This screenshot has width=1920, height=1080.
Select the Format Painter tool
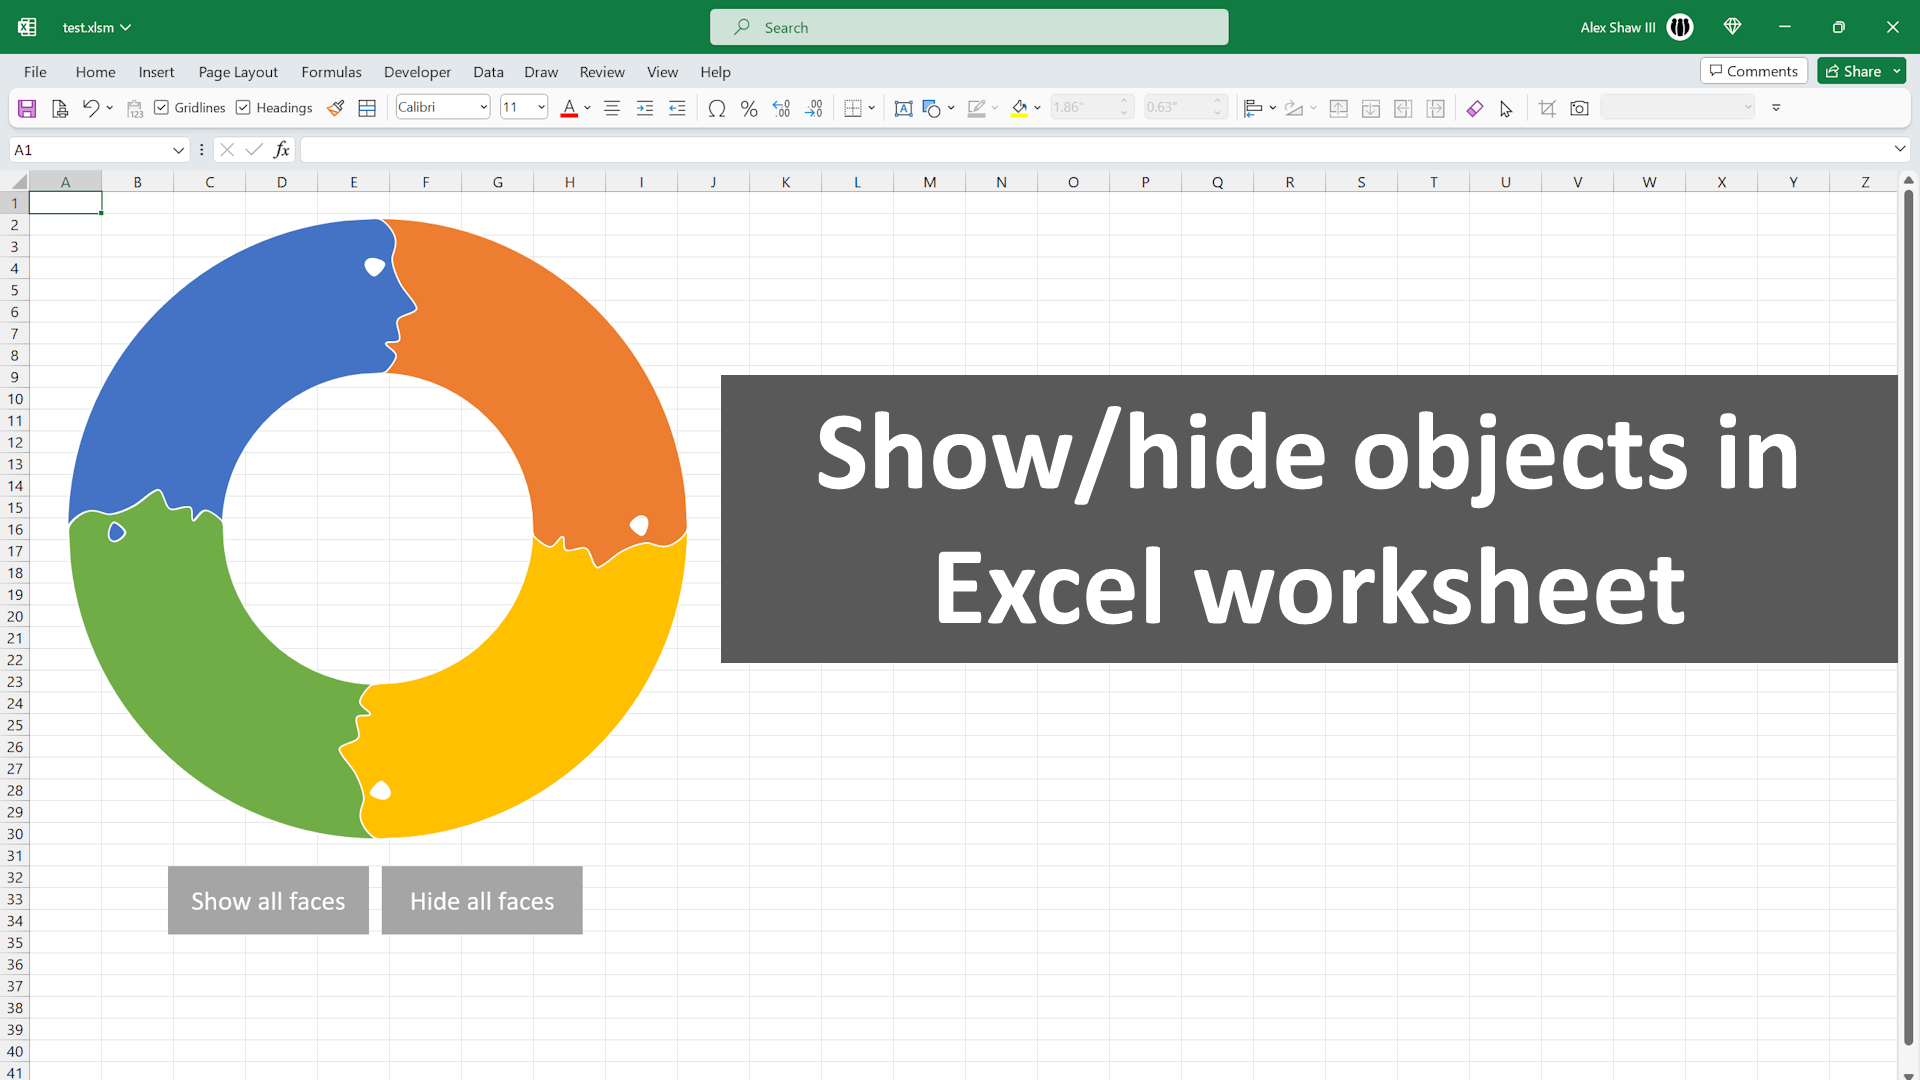336,107
